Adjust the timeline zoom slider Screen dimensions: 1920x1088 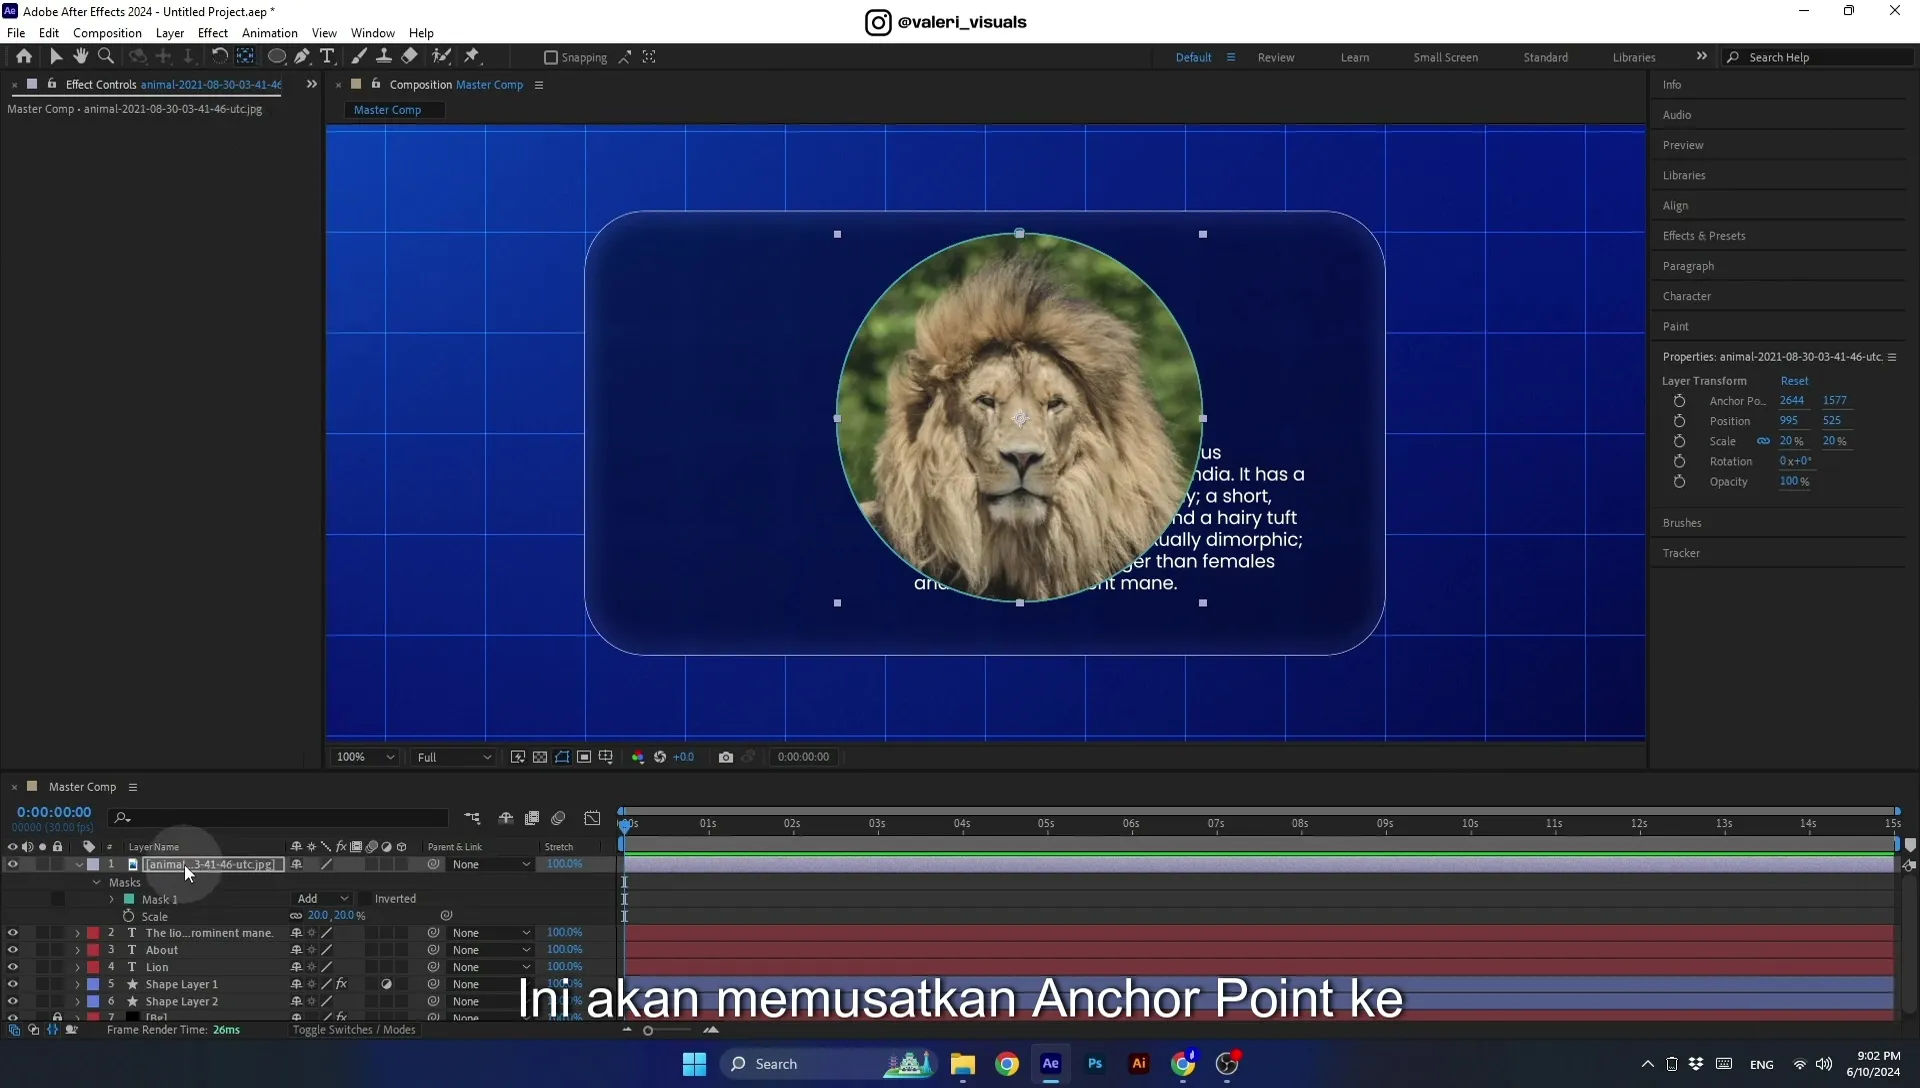tap(648, 1031)
